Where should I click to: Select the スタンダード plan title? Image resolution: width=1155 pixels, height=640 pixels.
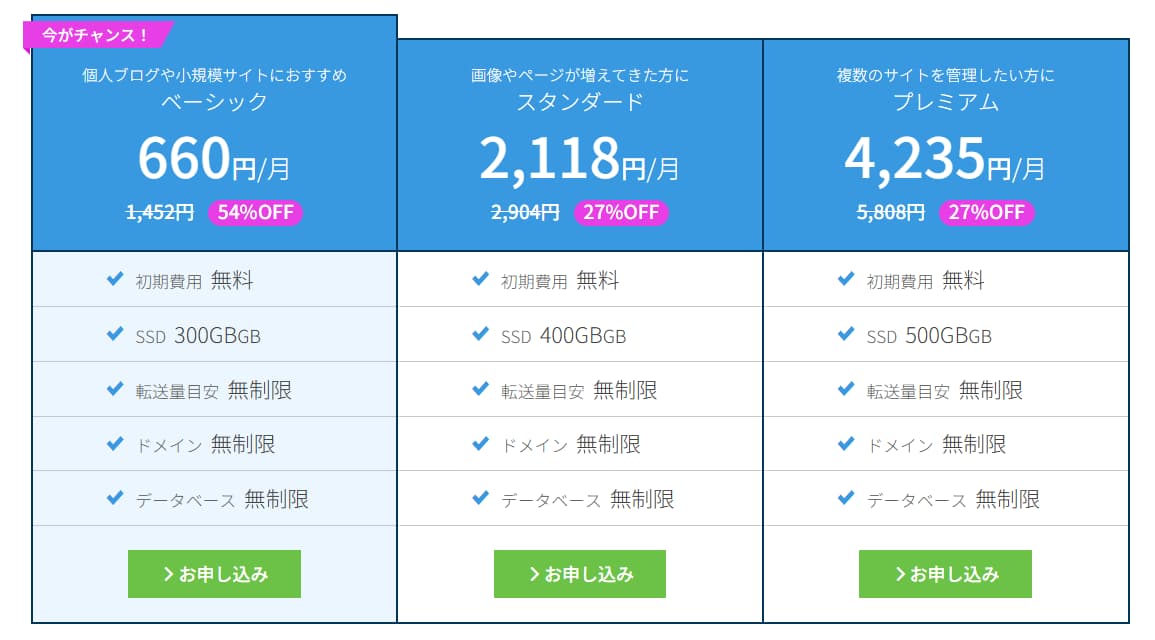[580, 102]
